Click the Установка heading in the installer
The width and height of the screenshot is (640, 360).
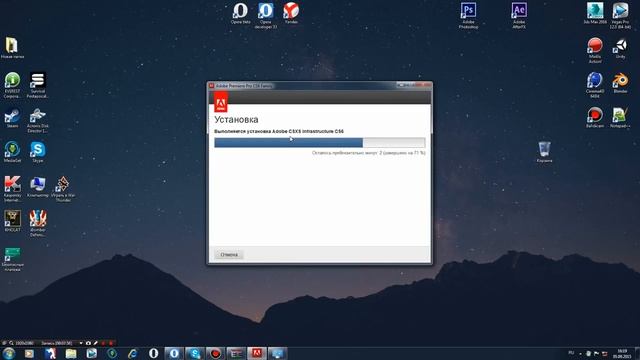pyautogui.click(x=236, y=120)
